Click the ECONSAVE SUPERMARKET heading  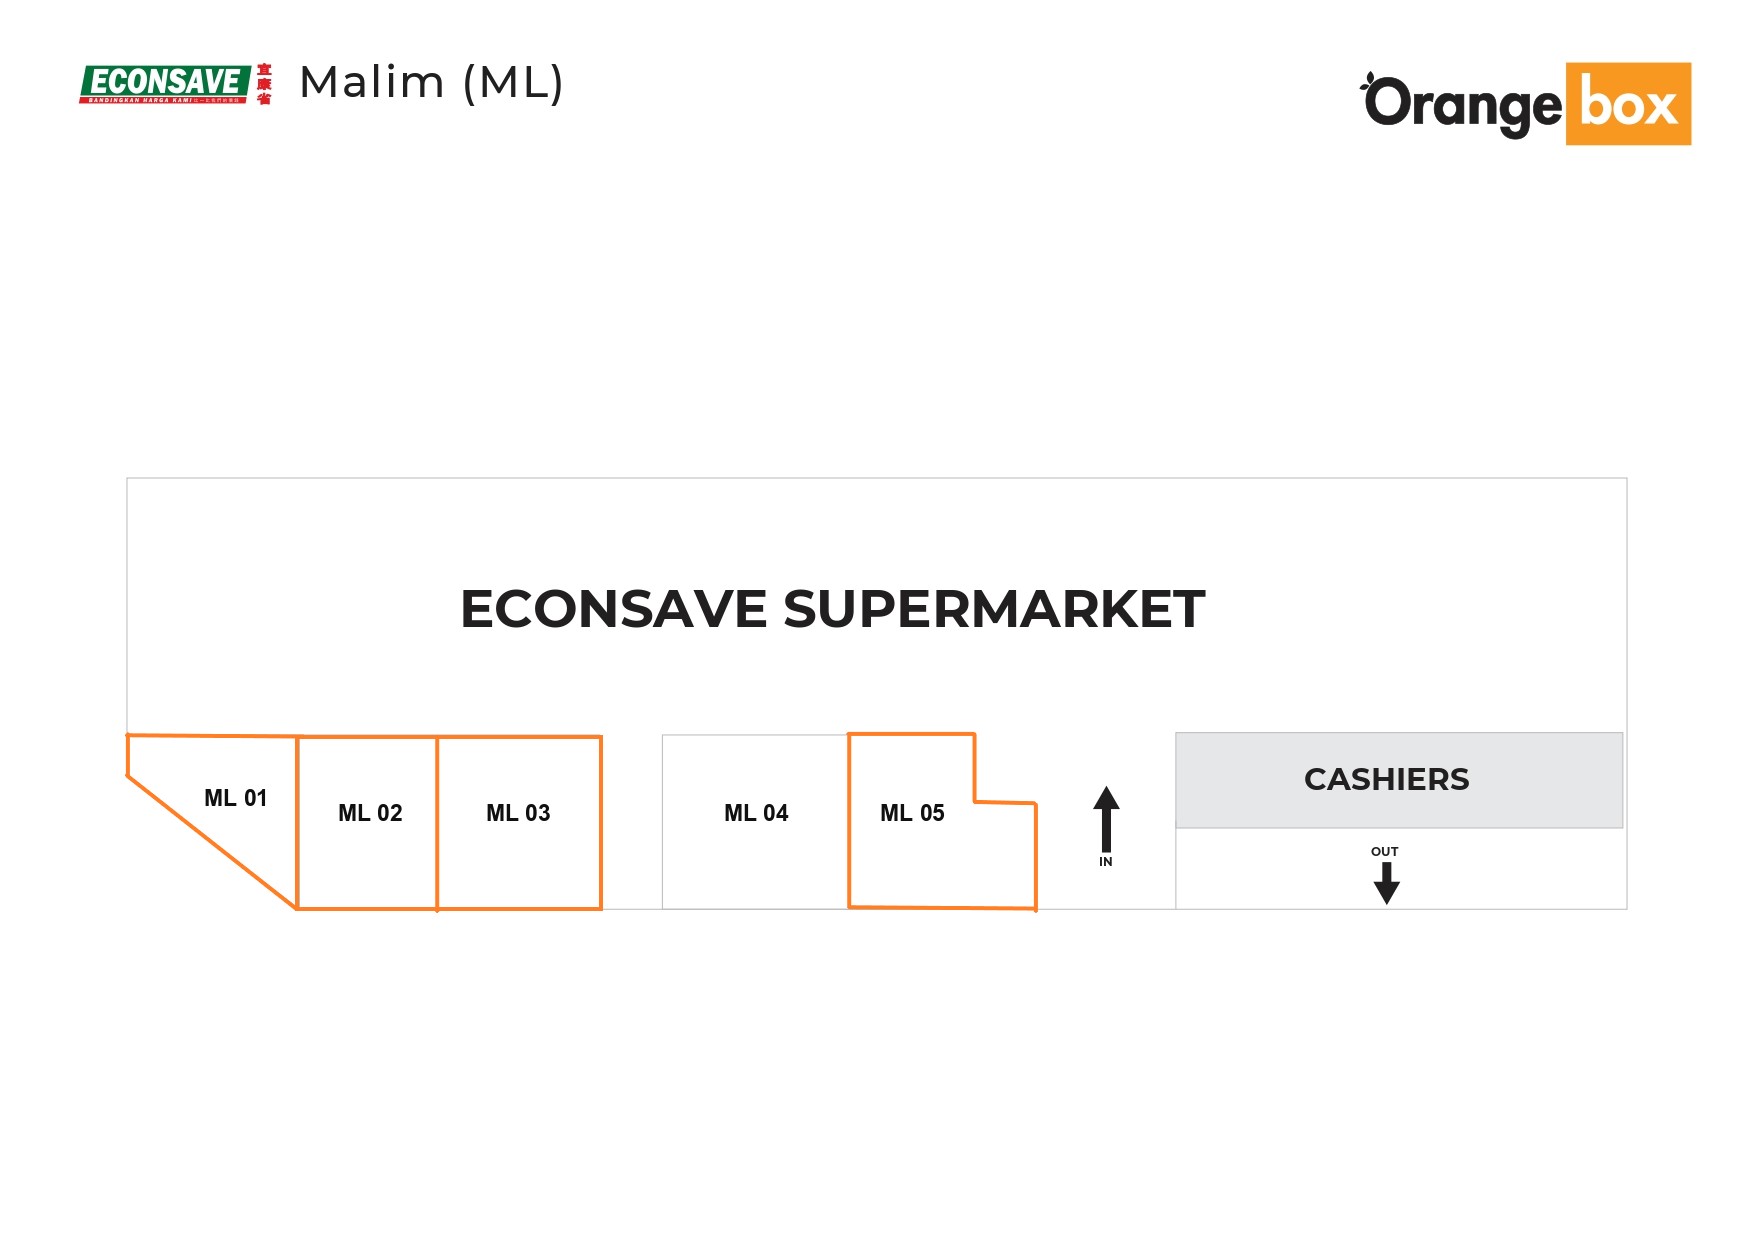(x=832, y=609)
